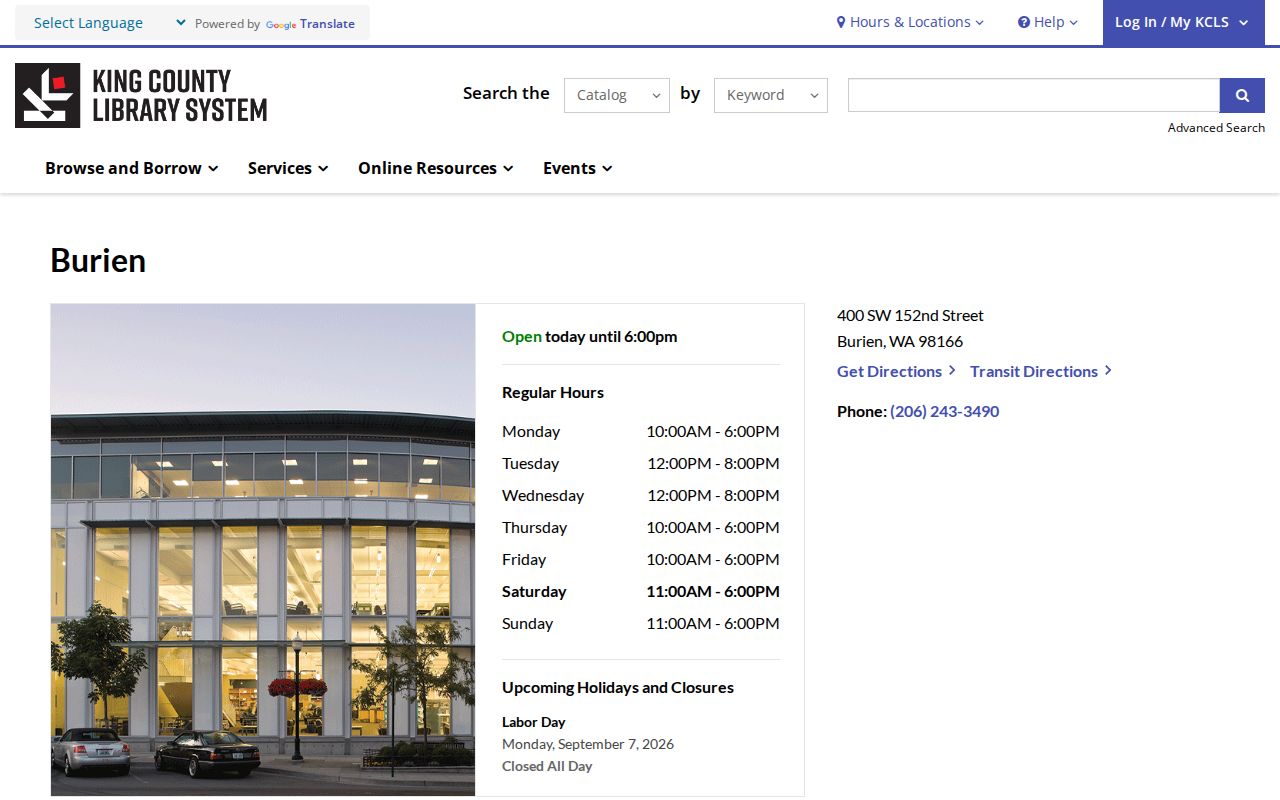Click the Burien library building photo
Viewport: 1280px width, 800px height.
(x=263, y=550)
